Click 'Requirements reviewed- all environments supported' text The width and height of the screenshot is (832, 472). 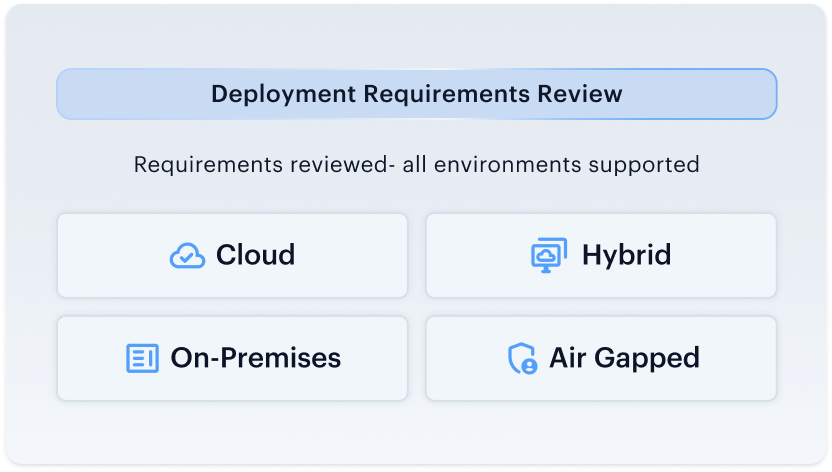coord(417,164)
